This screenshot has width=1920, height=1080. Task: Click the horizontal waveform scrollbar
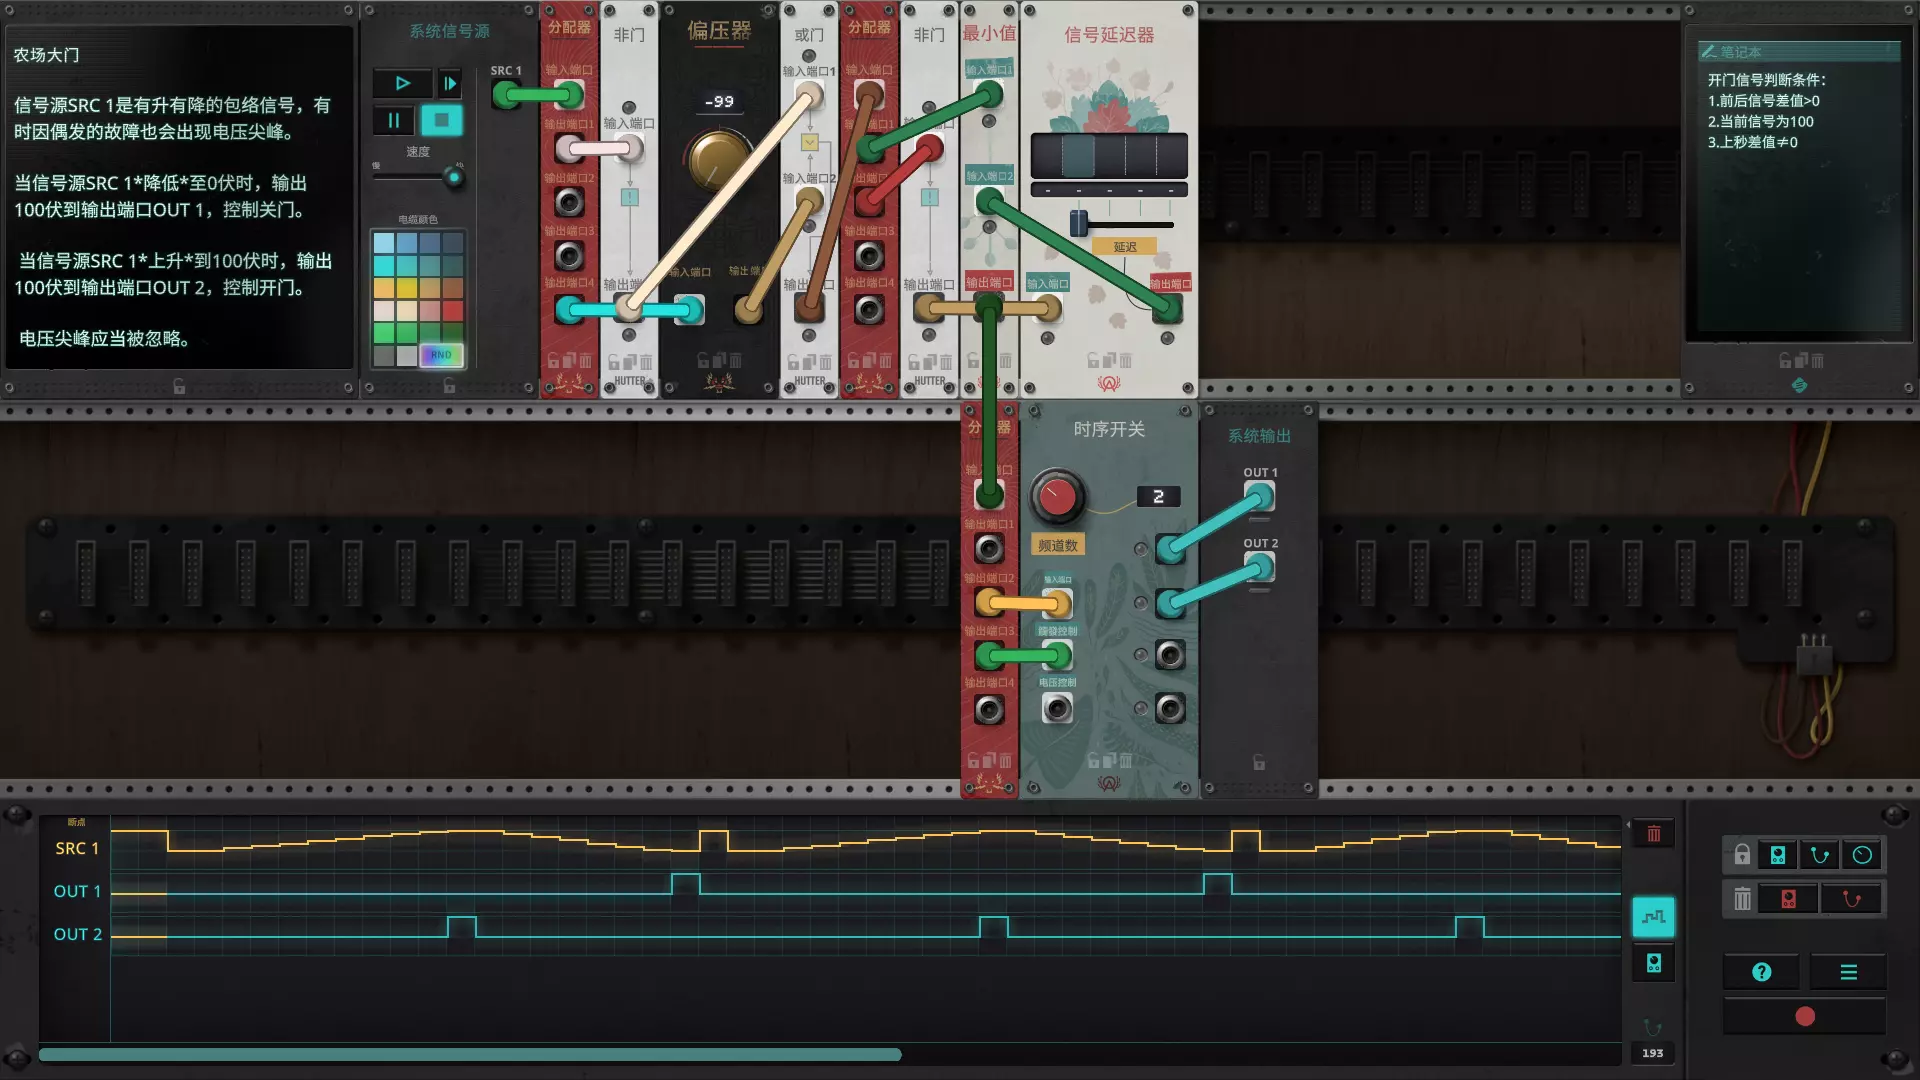coord(470,1055)
